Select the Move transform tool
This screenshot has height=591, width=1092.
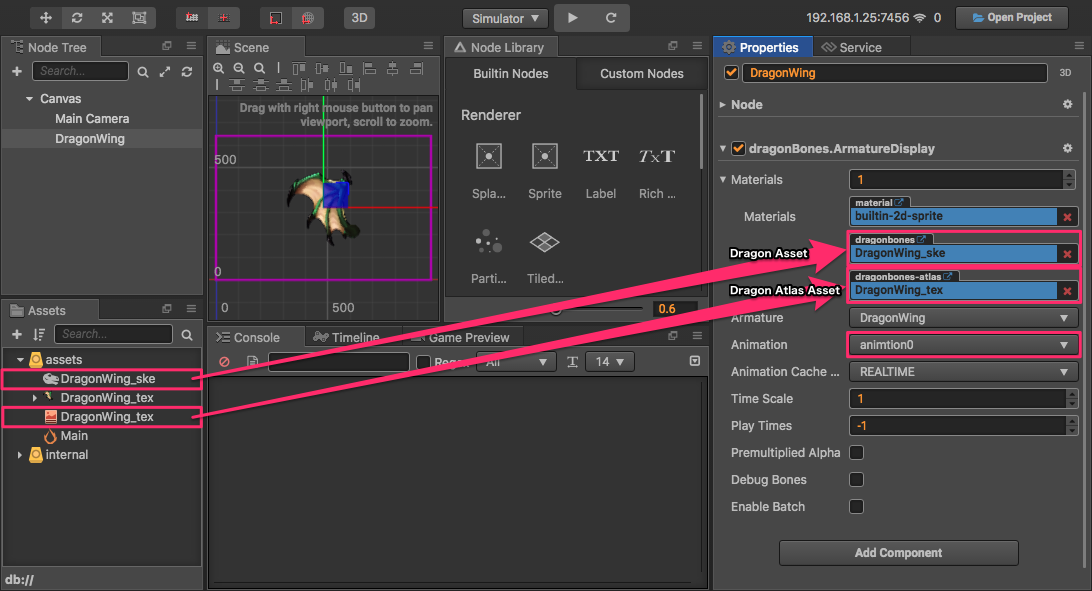tap(46, 17)
